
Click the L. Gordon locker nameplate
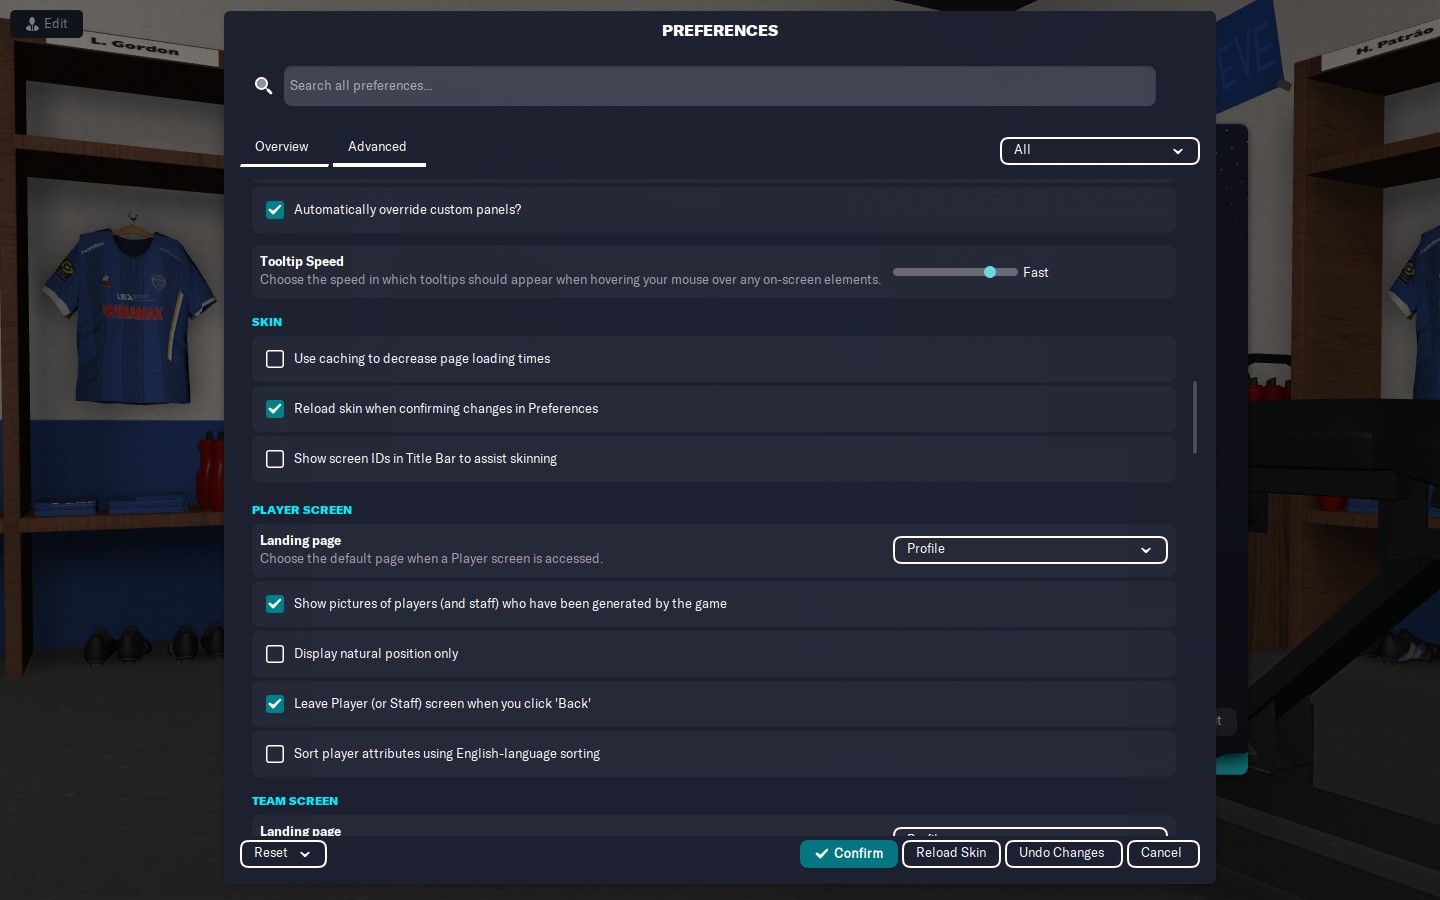pyautogui.click(x=135, y=45)
